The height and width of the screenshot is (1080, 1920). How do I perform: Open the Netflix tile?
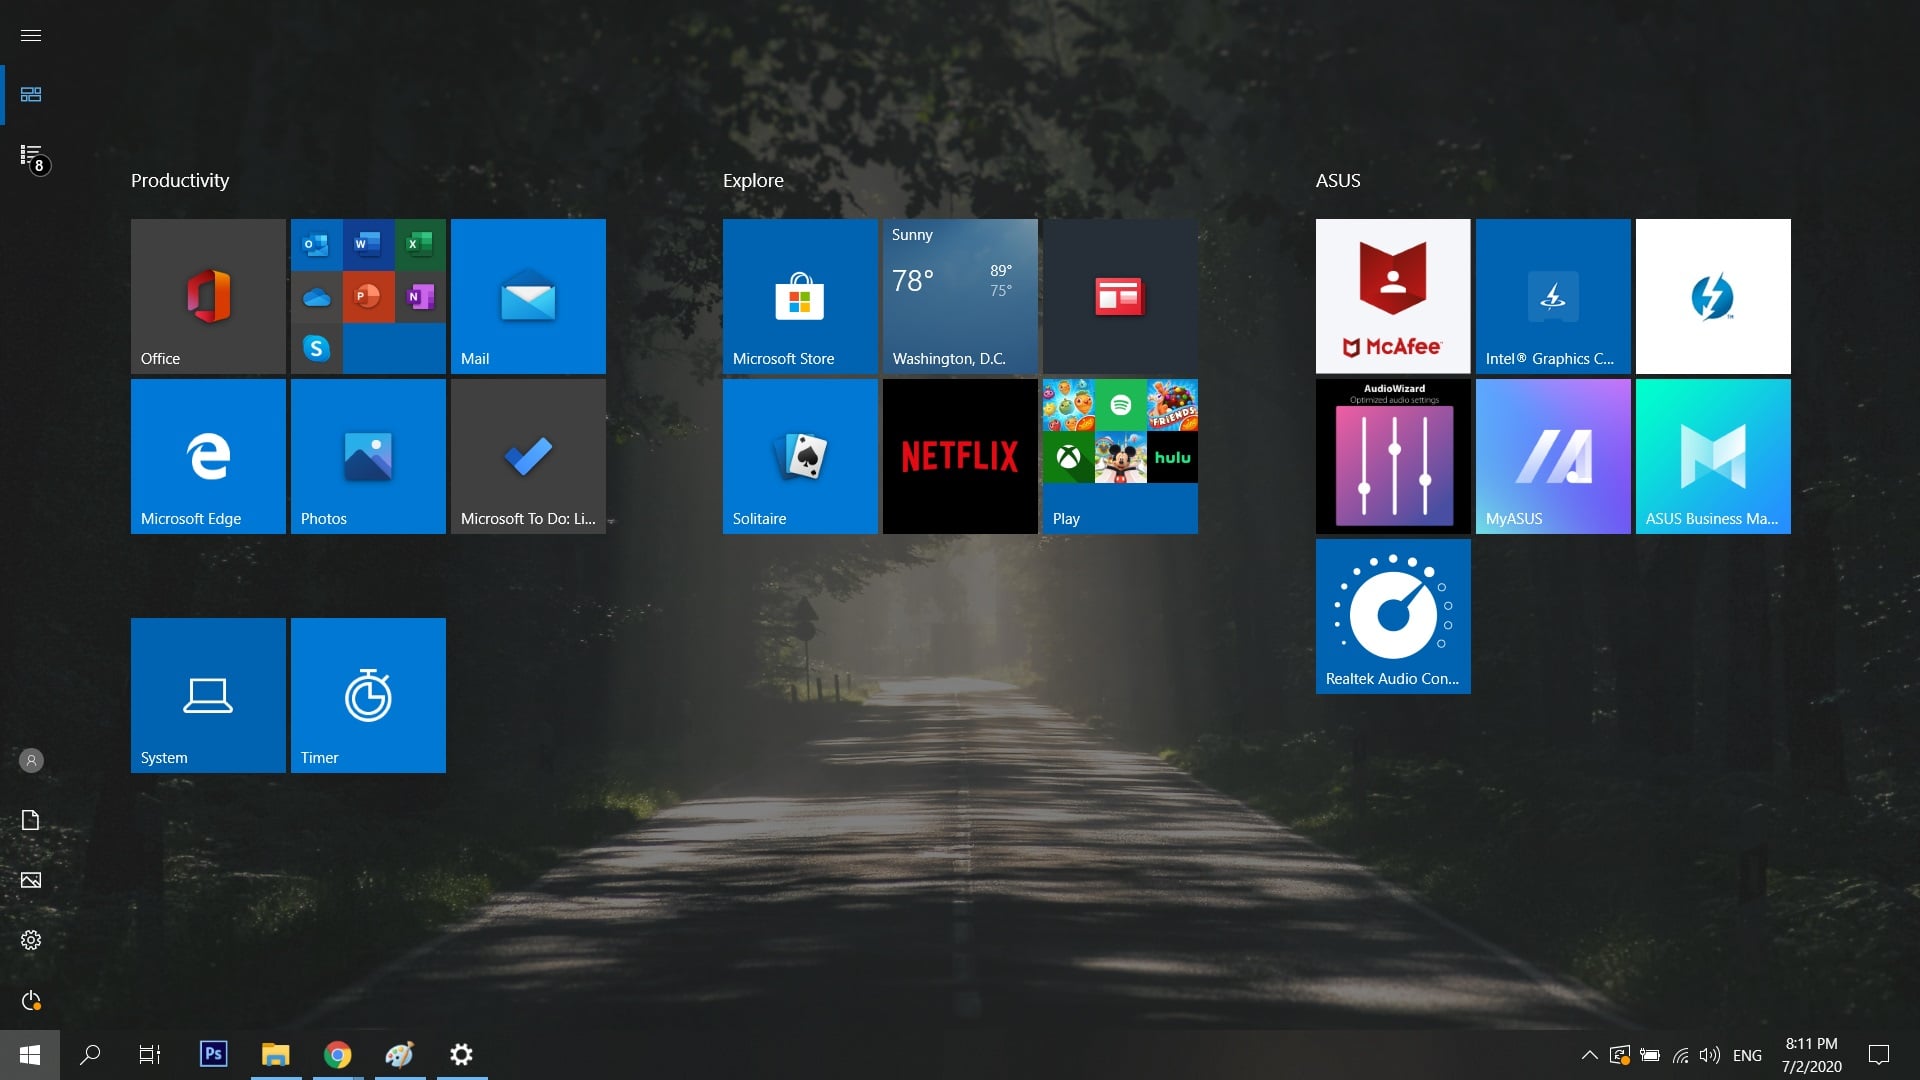pos(960,456)
